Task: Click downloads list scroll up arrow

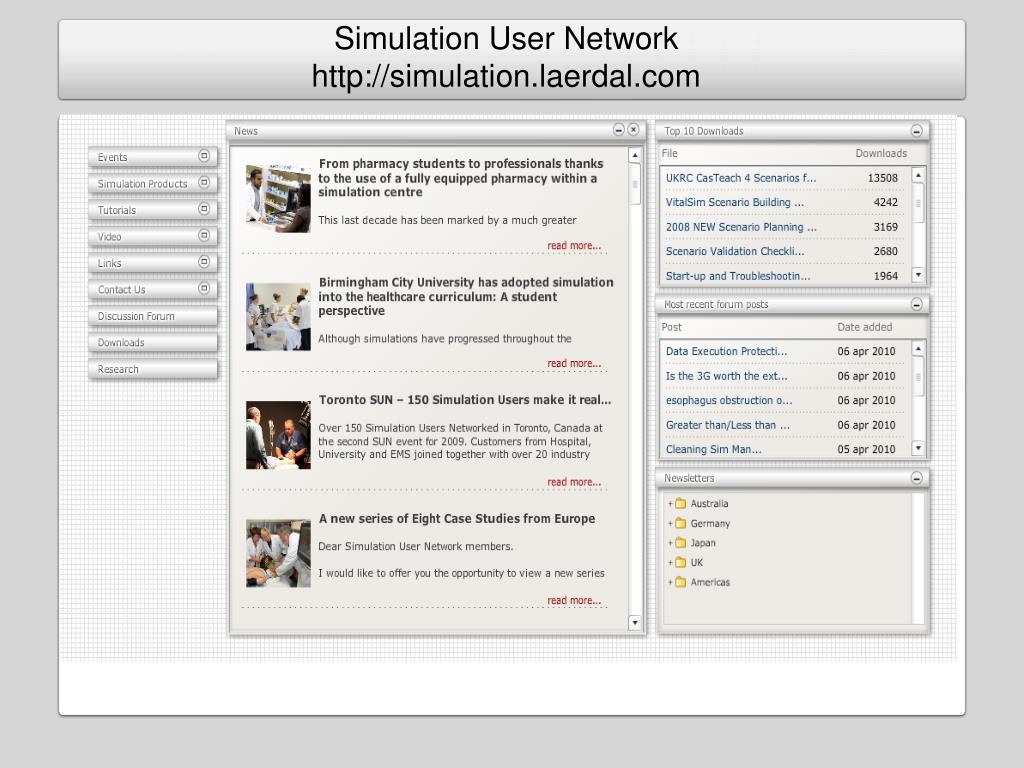Action: point(918,175)
